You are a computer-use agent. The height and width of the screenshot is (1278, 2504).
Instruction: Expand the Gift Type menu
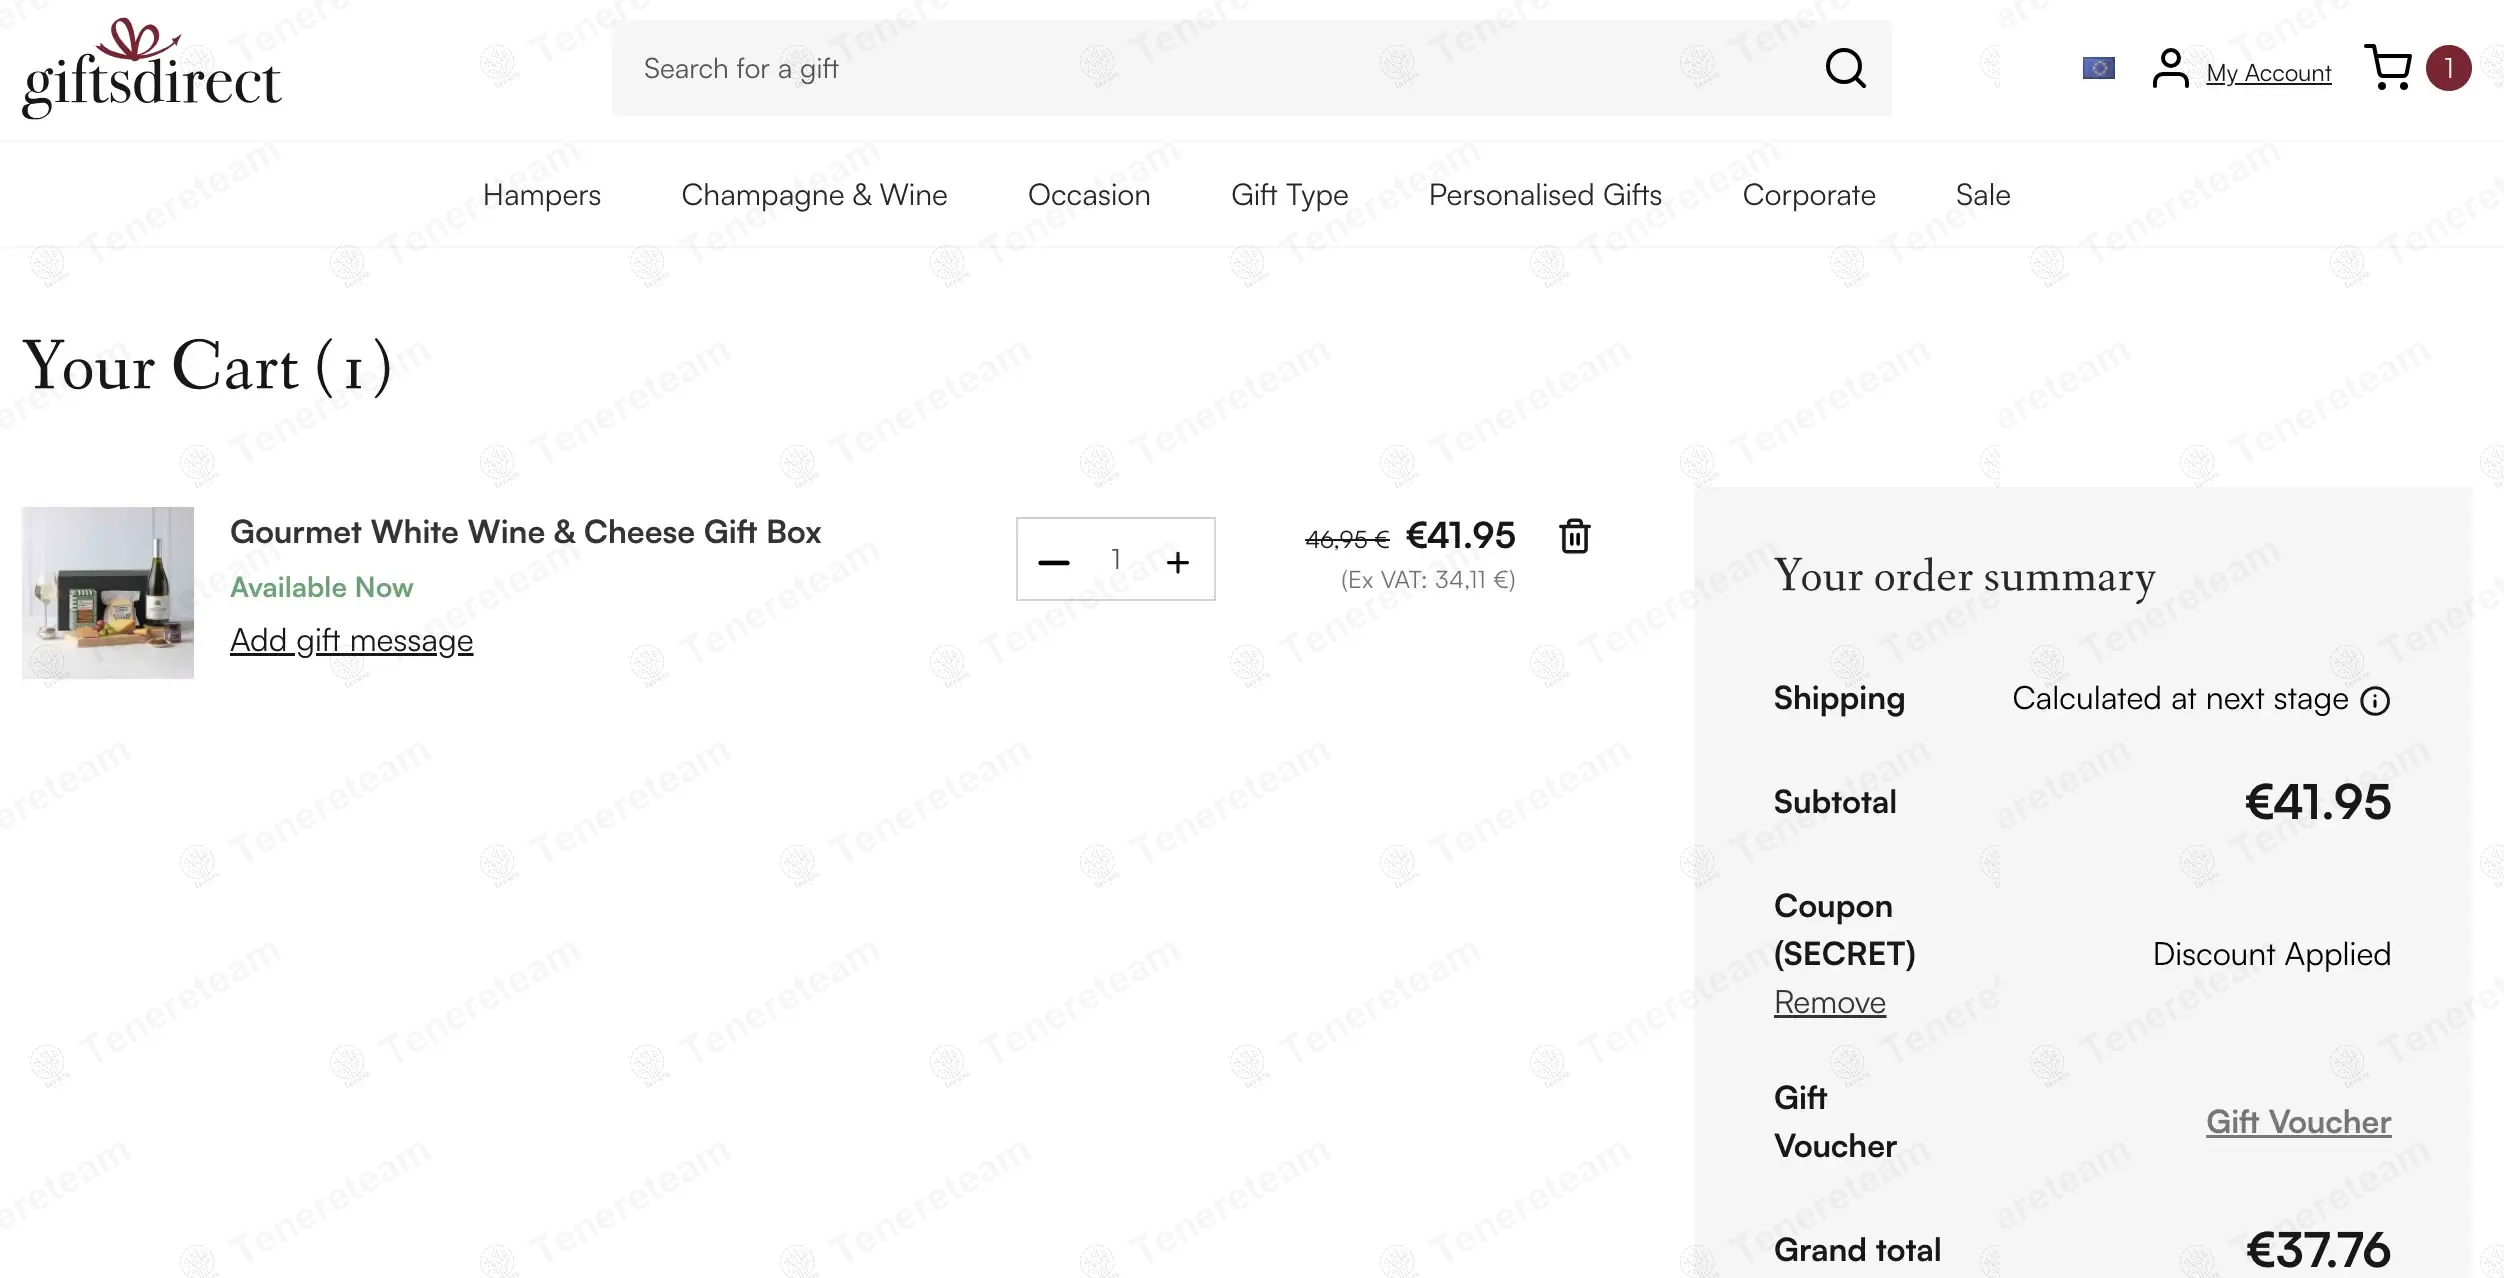click(x=1289, y=195)
